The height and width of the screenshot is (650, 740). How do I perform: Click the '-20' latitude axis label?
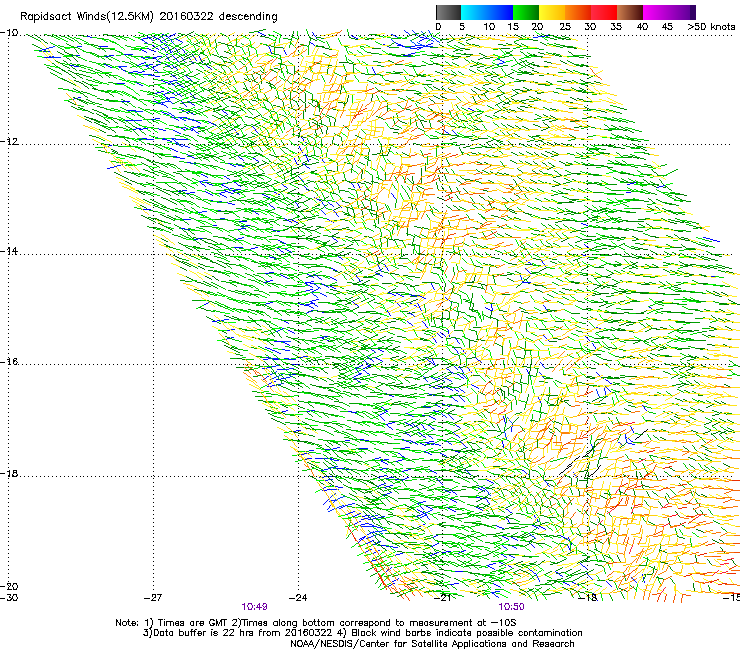pyautogui.click(x=9, y=586)
